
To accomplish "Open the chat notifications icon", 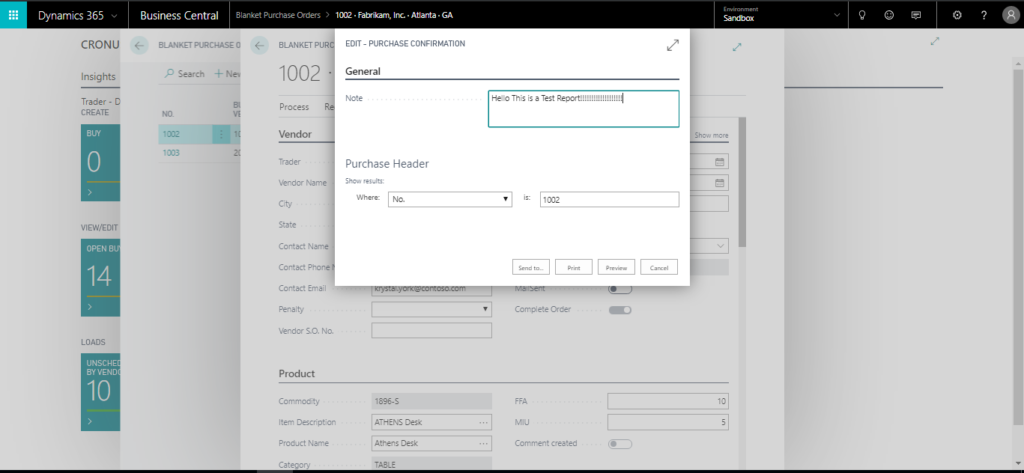I will pyautogui.click(x=916, y=16).
